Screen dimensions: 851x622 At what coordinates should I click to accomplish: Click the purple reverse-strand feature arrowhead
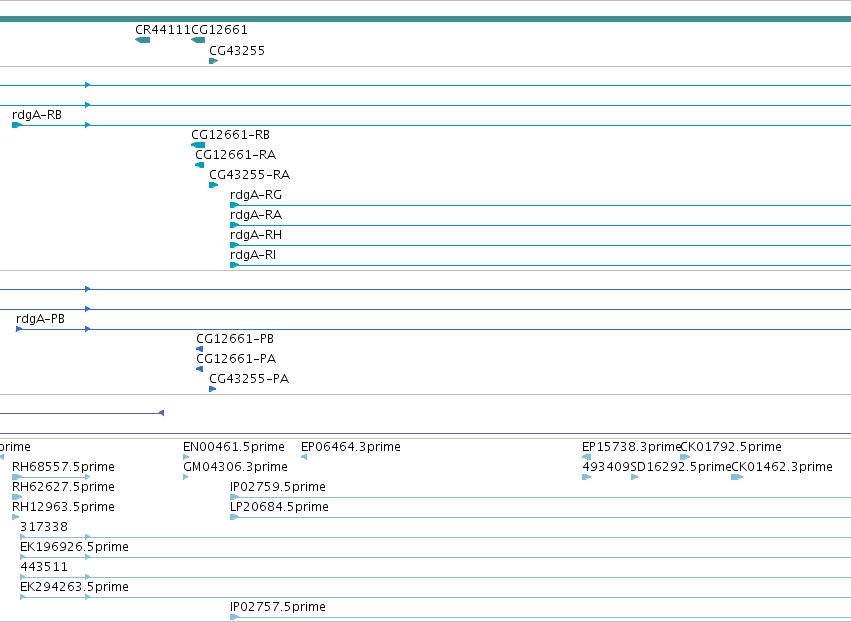[x=161, y=414]
